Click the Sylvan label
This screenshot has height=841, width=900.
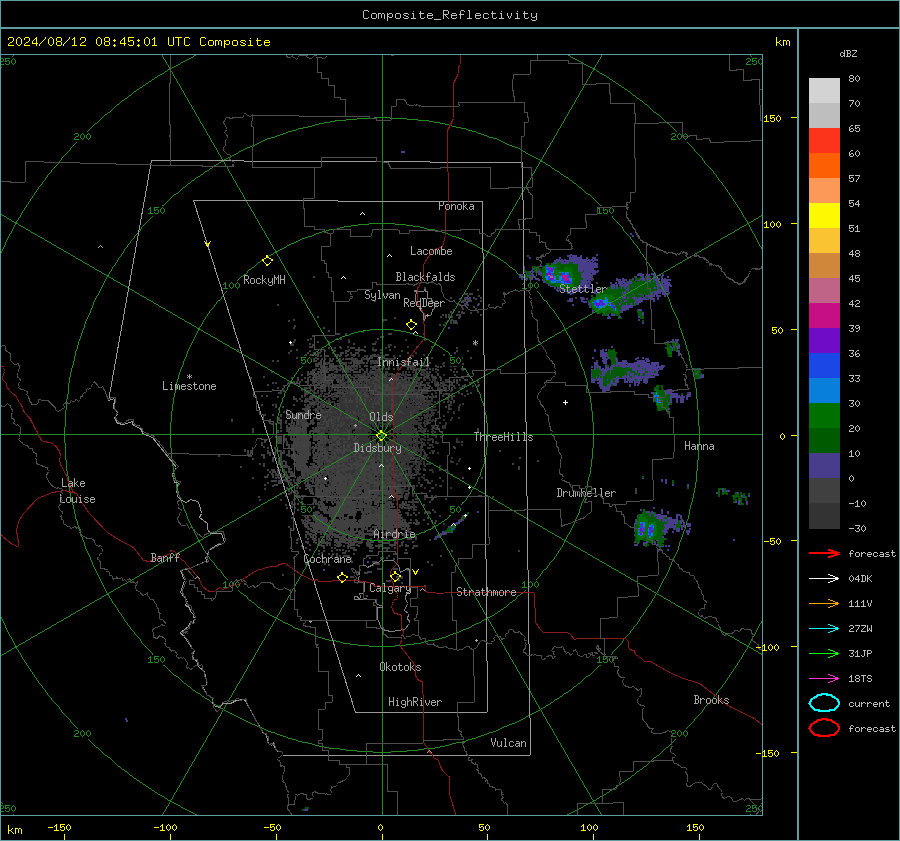point(382,295)
